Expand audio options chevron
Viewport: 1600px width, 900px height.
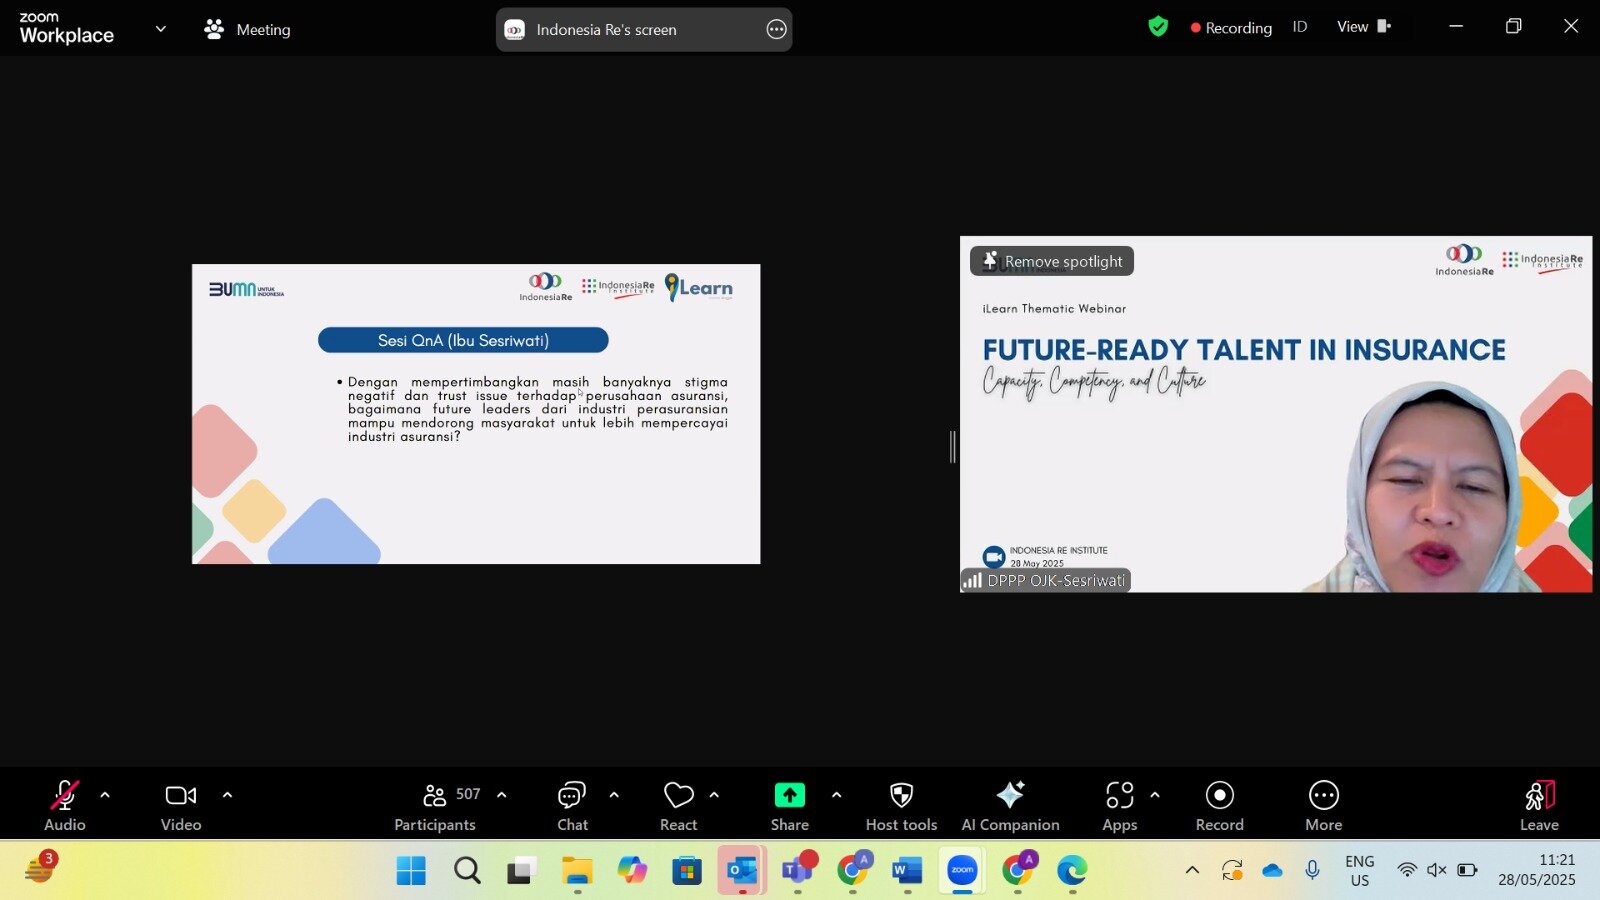pos(105,795)
